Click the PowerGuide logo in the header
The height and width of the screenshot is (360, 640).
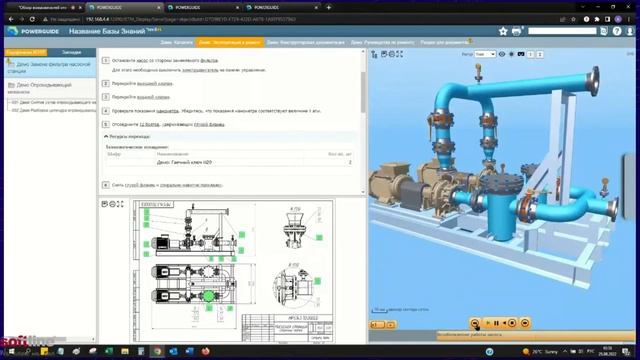point(33,31)
